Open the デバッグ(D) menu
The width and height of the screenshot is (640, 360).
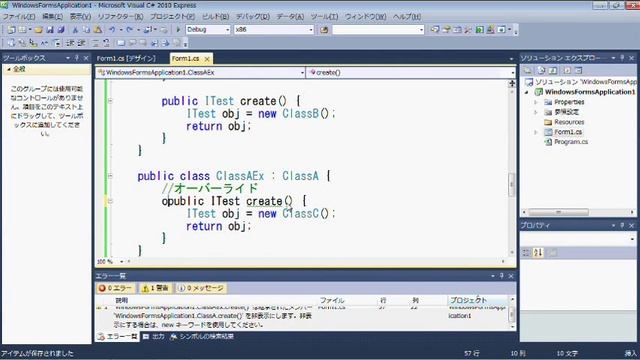(253, 17)
